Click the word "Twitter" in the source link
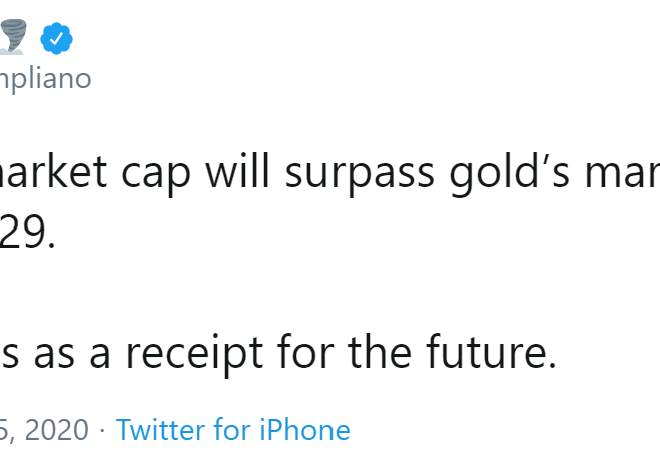Screen dimensions: 660x454 162,430
